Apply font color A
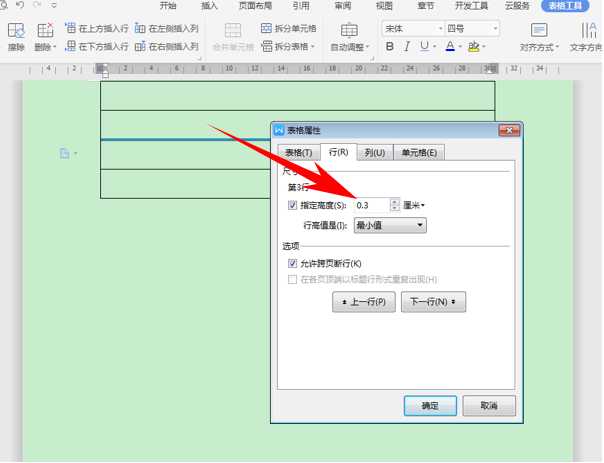This screenshot has width=604, height=463. (450, 47)
